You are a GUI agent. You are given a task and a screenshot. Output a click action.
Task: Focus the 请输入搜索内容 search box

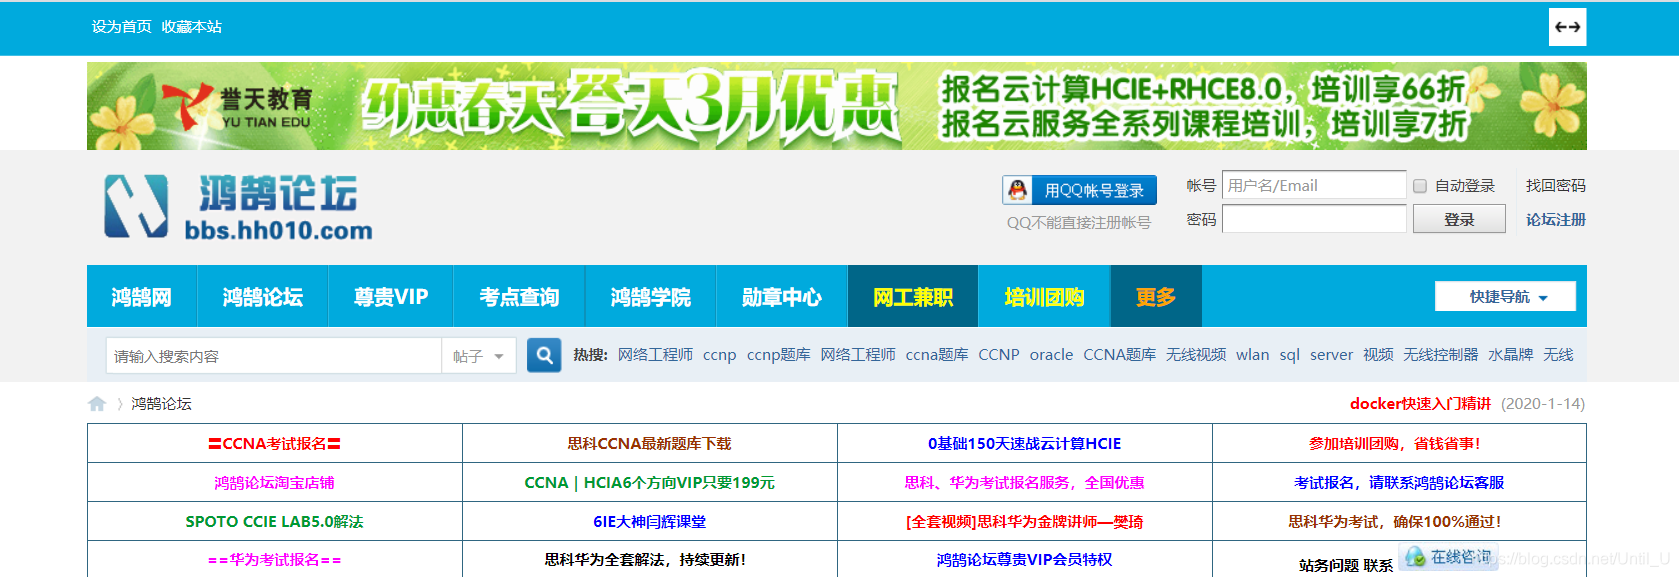273,356
